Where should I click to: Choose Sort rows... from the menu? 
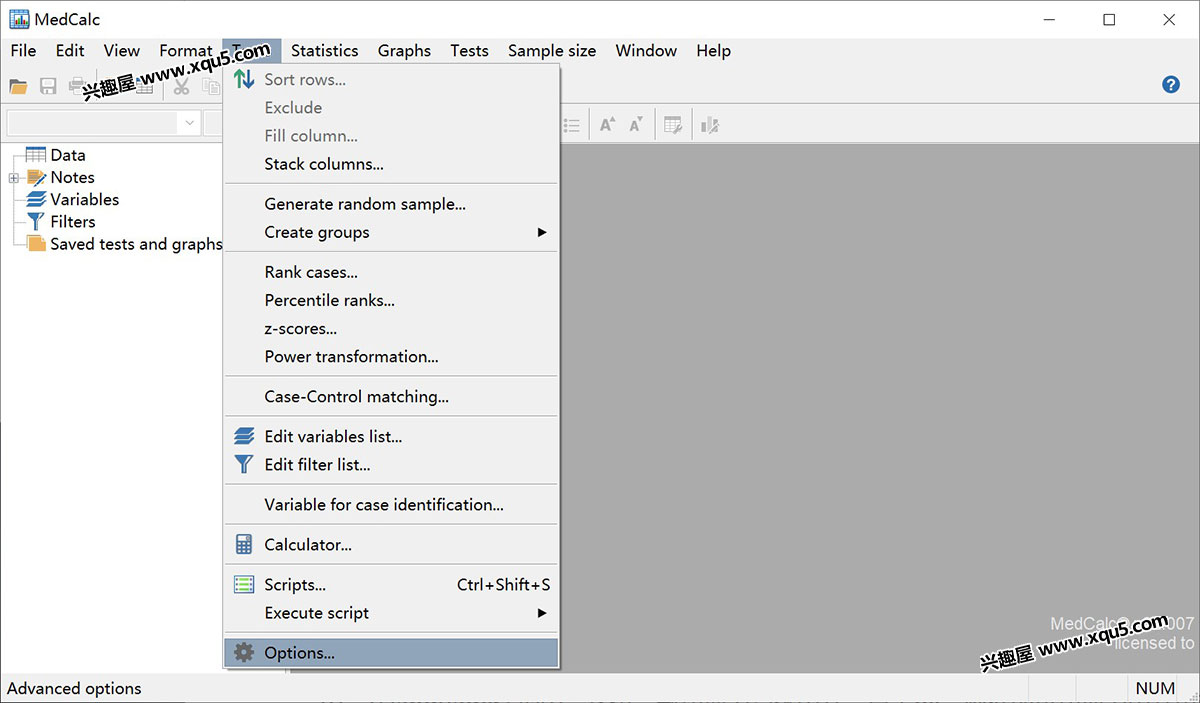(x=391, y=80)
